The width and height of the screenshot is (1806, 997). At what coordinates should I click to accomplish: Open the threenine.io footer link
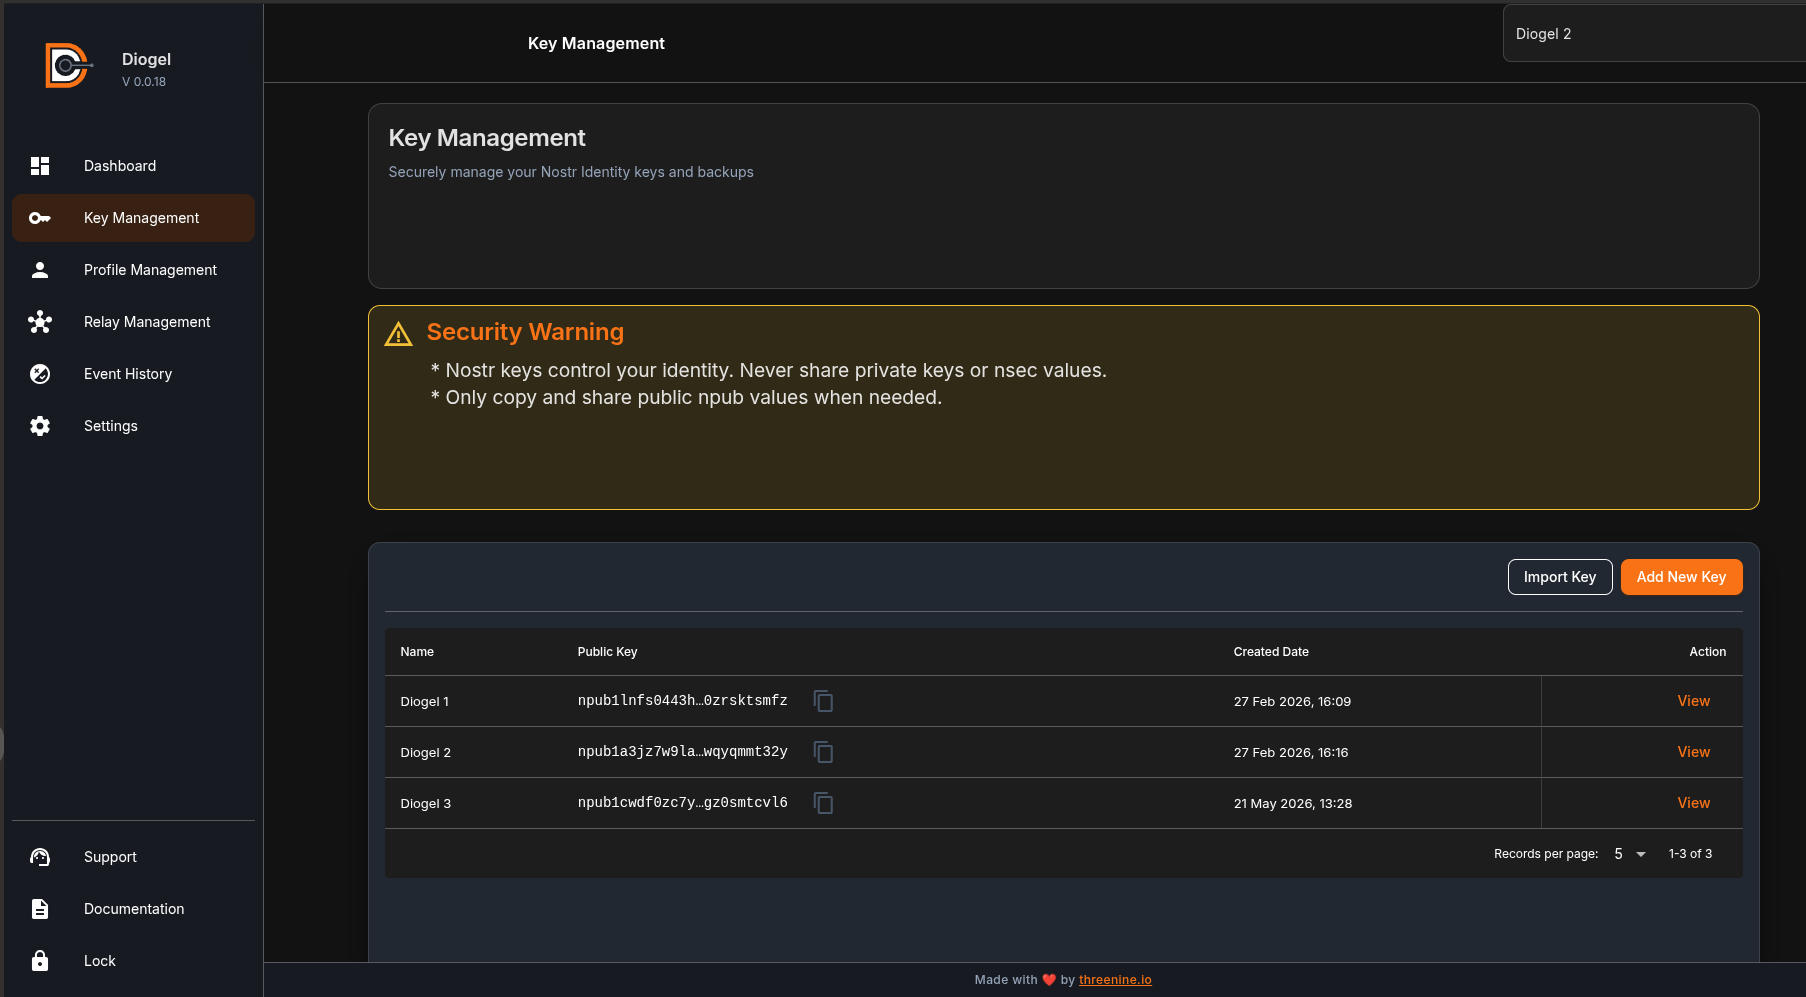pos(1115,980)
